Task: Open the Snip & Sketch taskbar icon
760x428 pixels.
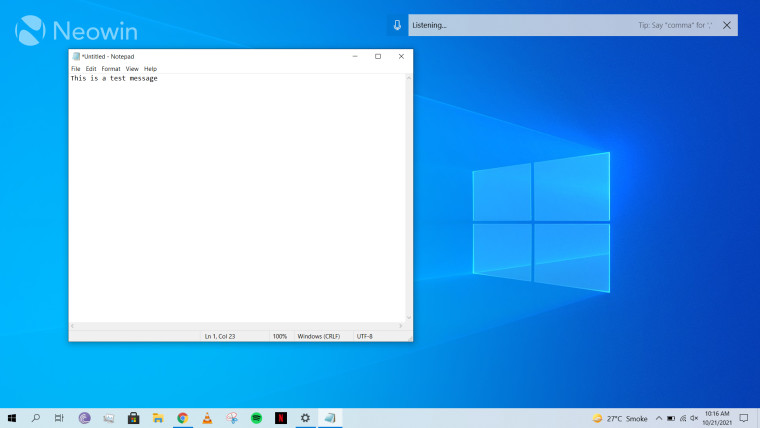Action: click(x=232, y=418)
